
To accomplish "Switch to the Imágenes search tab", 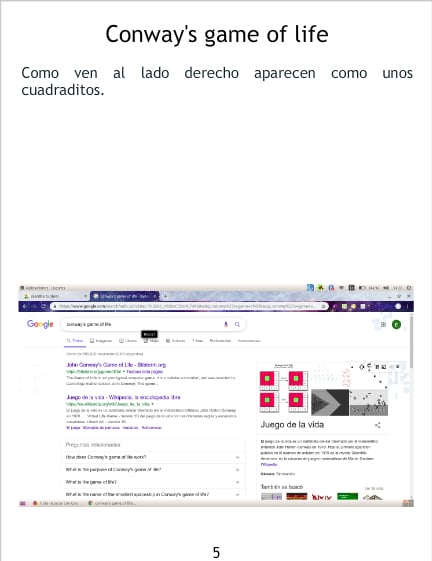I will (101, 341).
